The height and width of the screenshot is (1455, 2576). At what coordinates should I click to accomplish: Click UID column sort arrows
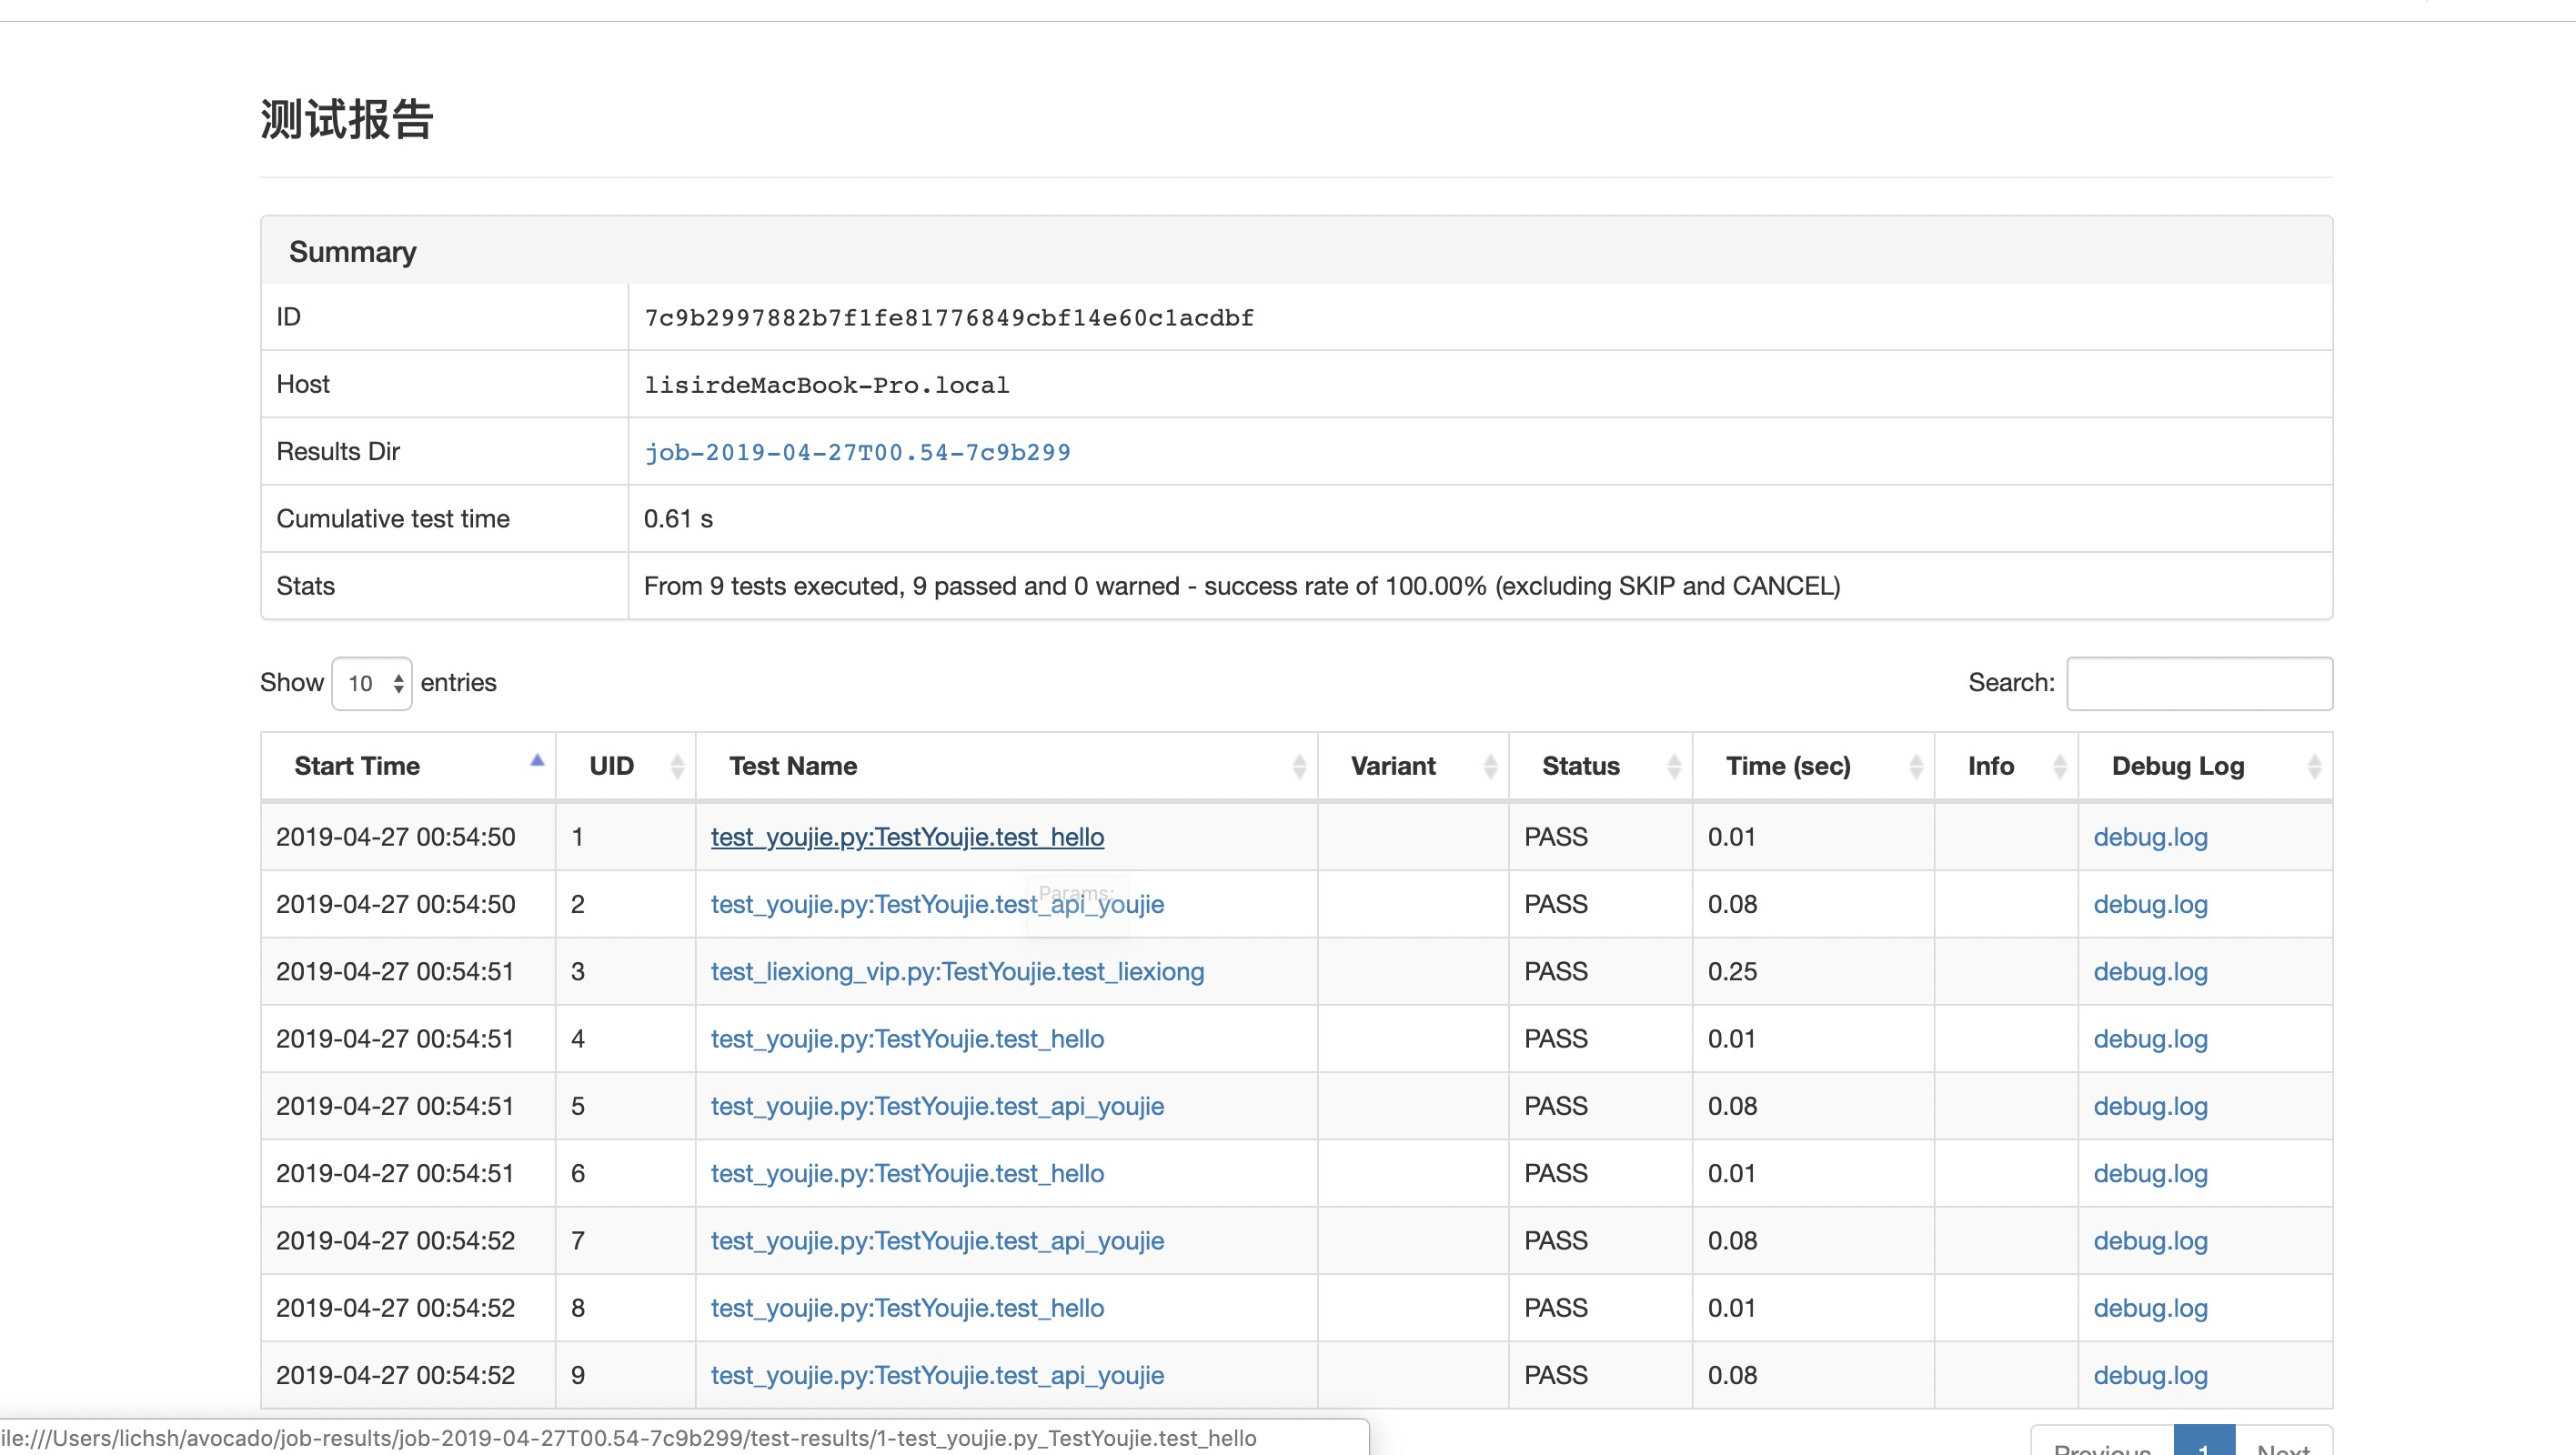(677, 767)
